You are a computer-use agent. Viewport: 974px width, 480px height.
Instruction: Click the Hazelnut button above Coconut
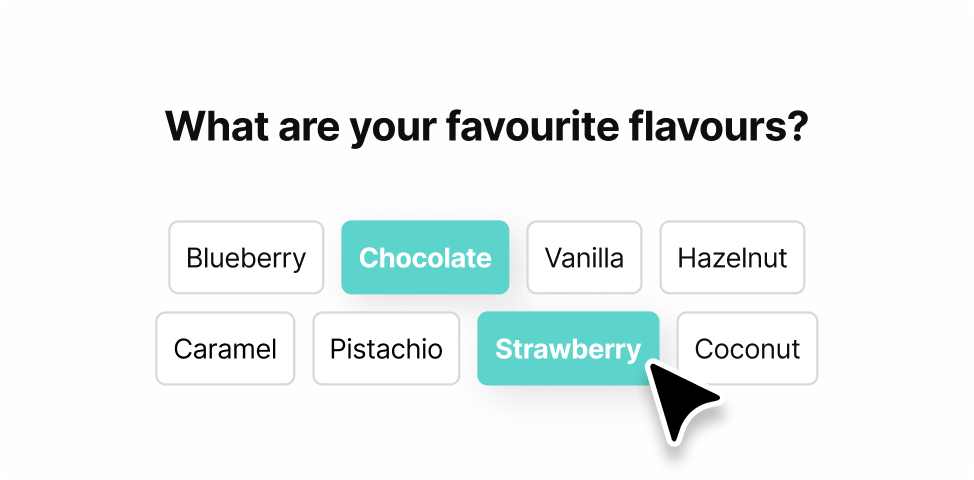click(x=732, y=258)
